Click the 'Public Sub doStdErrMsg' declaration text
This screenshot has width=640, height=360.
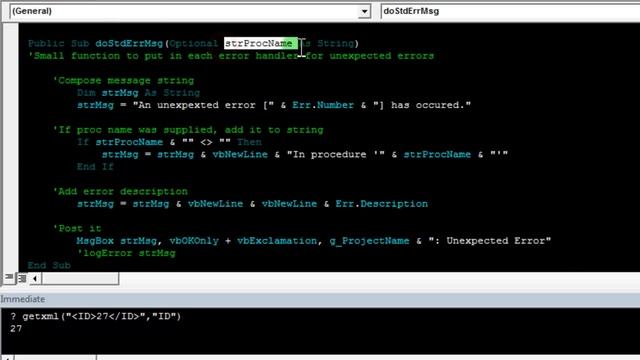coord(95,43)
